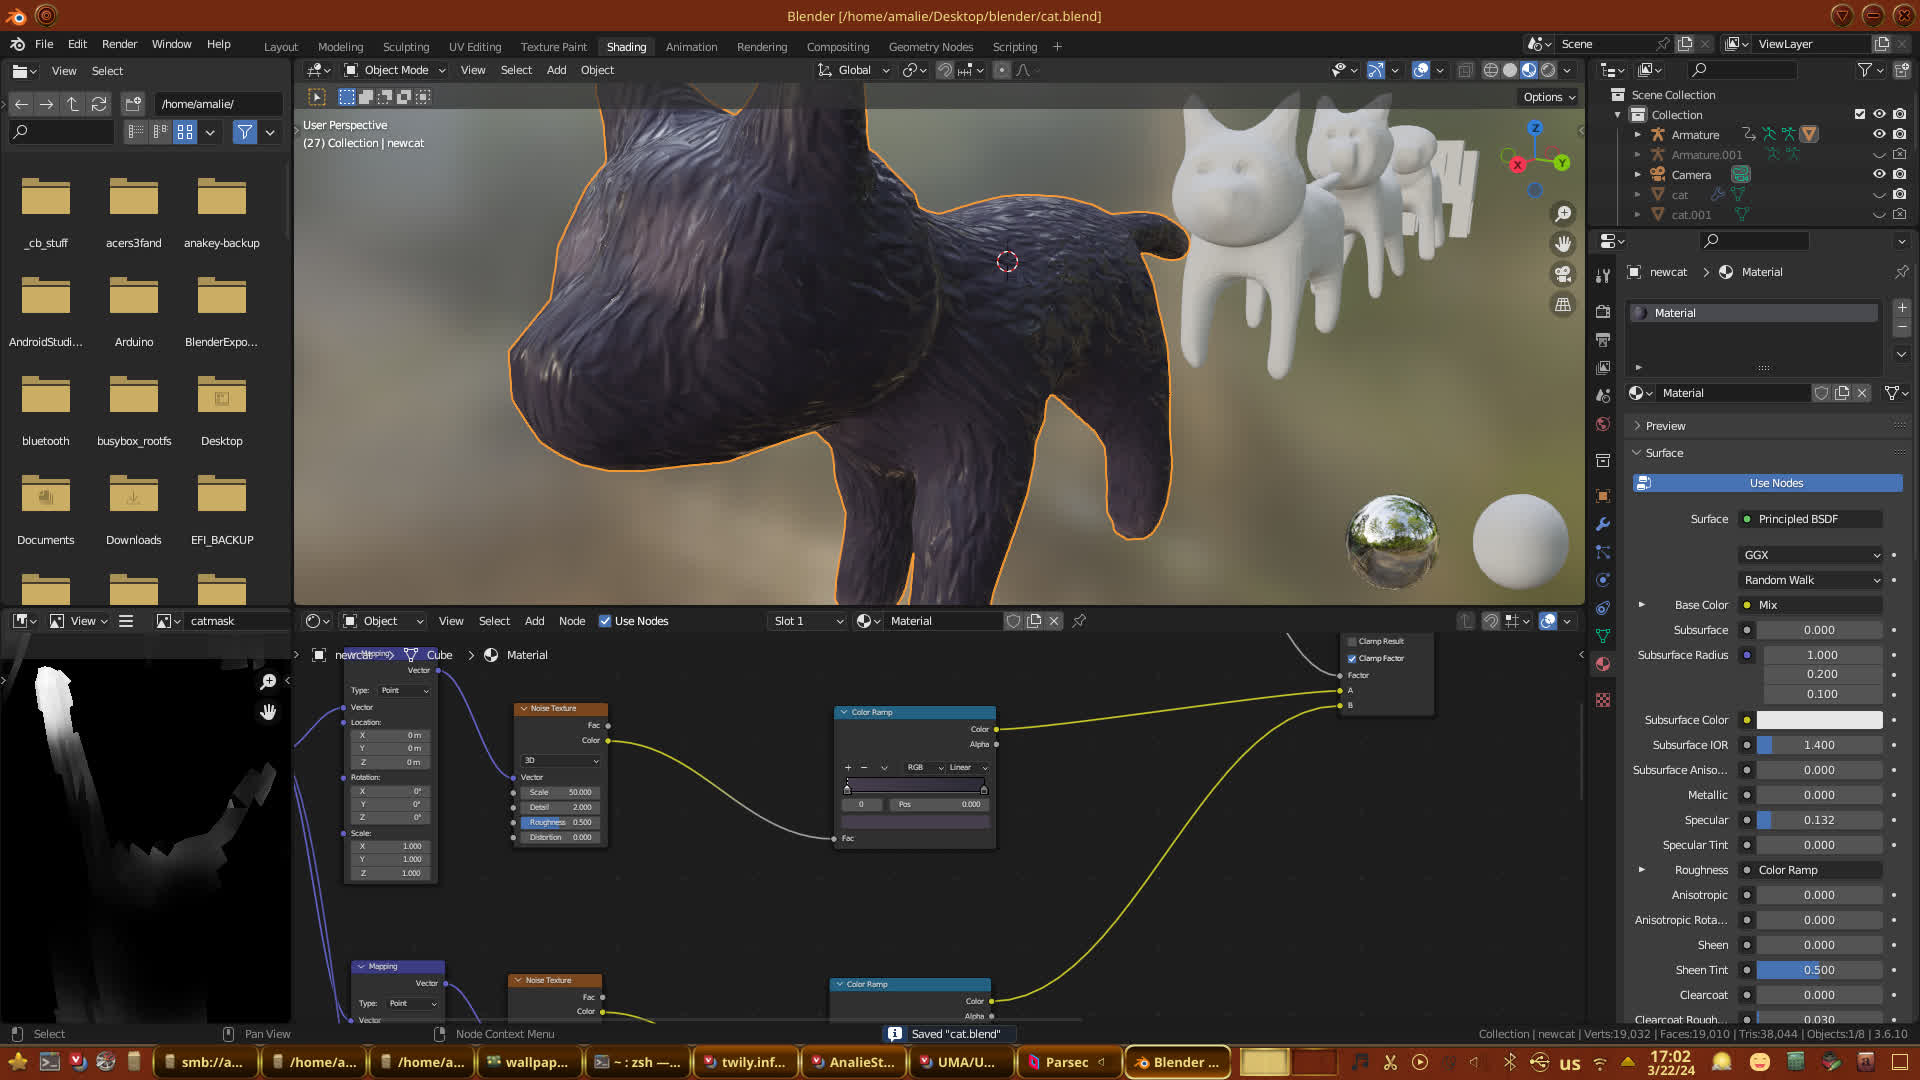Pin the material in node editor header

click(x=1079, y=621)
